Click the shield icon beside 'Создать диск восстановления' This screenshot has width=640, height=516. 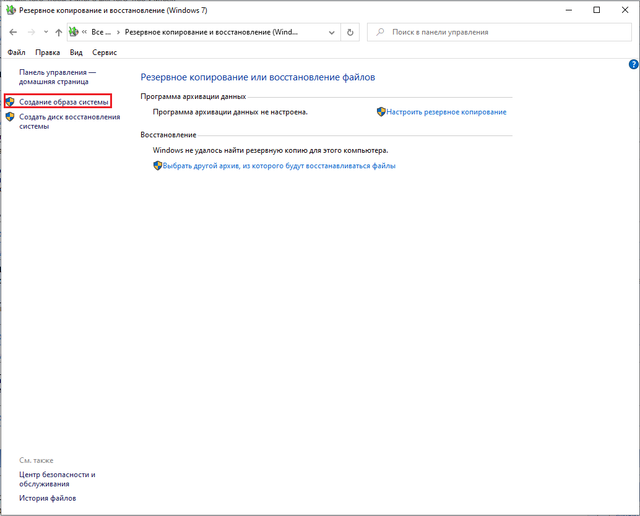[x=10, y=117]
